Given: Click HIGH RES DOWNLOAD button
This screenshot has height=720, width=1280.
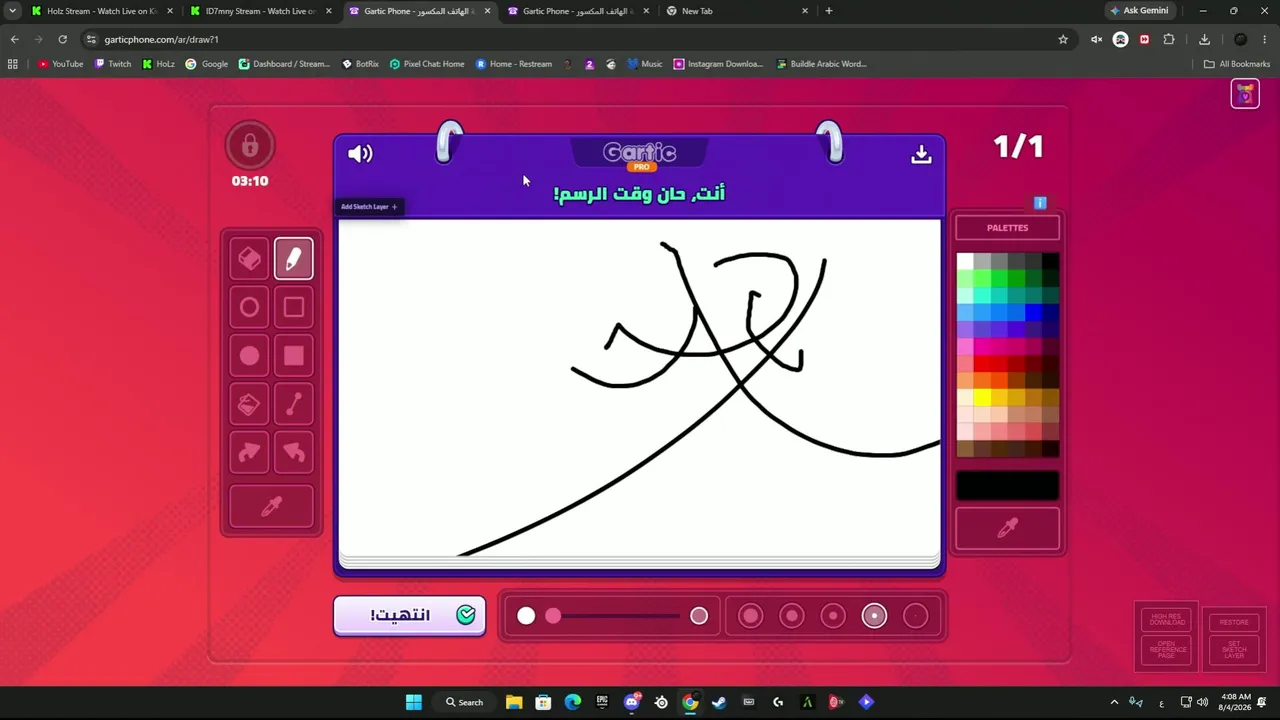Looking at the screenshot, I should coord(1167,622).
